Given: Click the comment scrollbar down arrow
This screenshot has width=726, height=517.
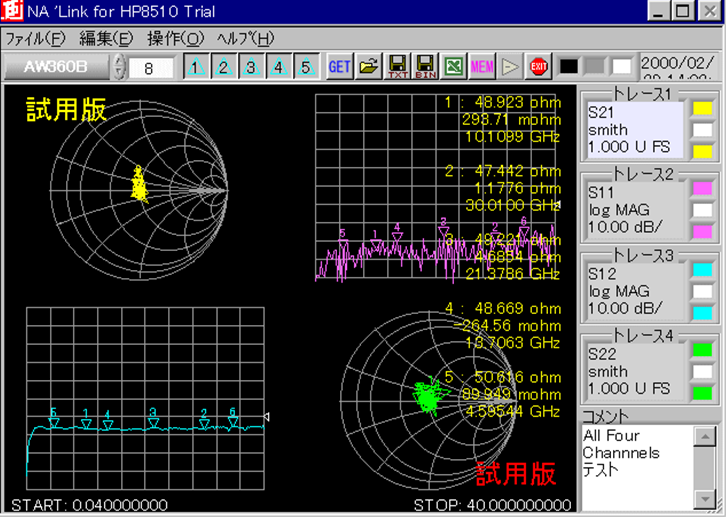Looking at the screenshot, I should click(x=705, y=499).
